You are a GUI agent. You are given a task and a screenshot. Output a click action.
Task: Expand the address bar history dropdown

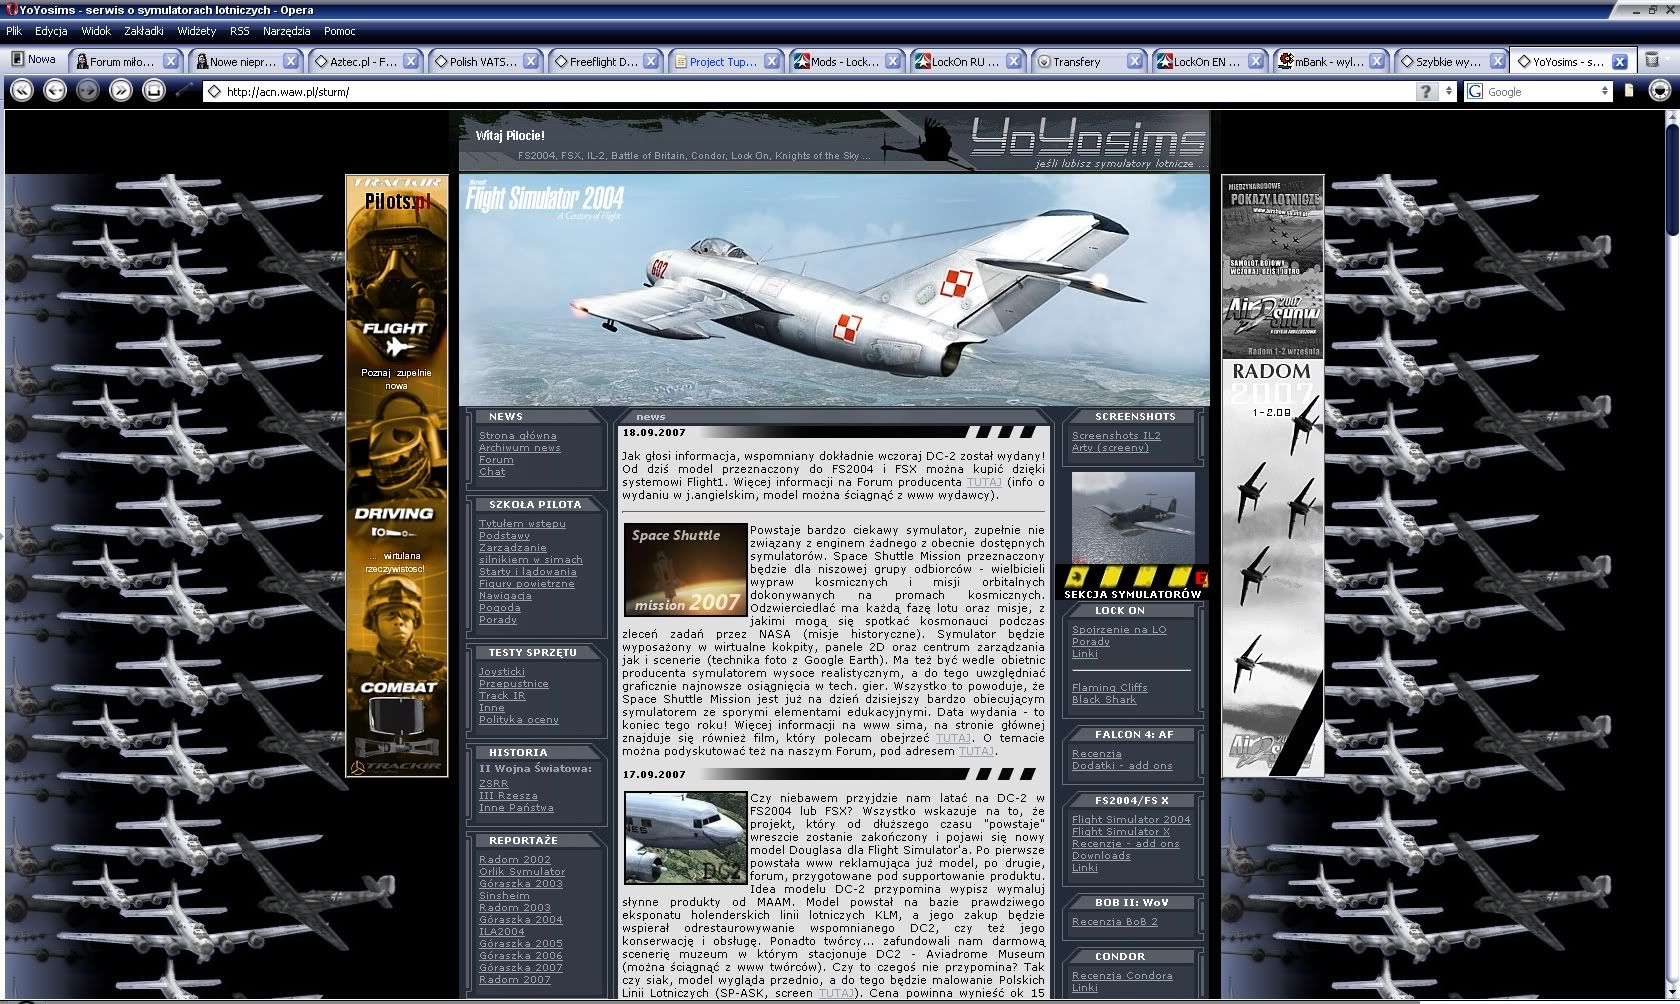(1449, 91)
